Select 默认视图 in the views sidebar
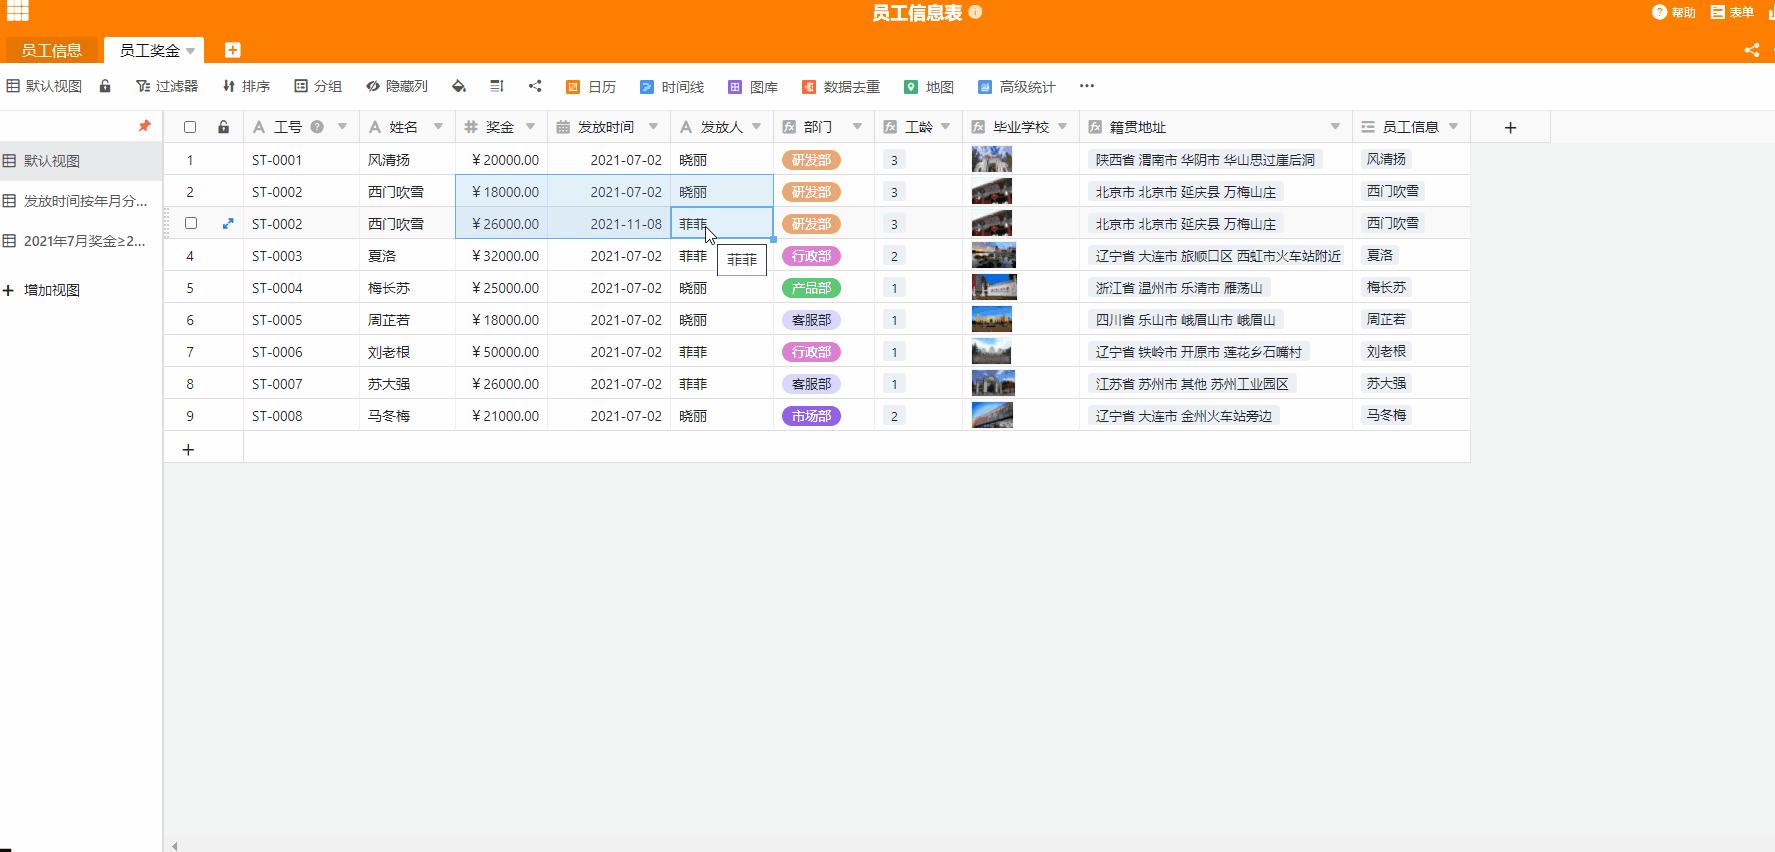Viewport: 1775px width, 852px height. [81, 161]
